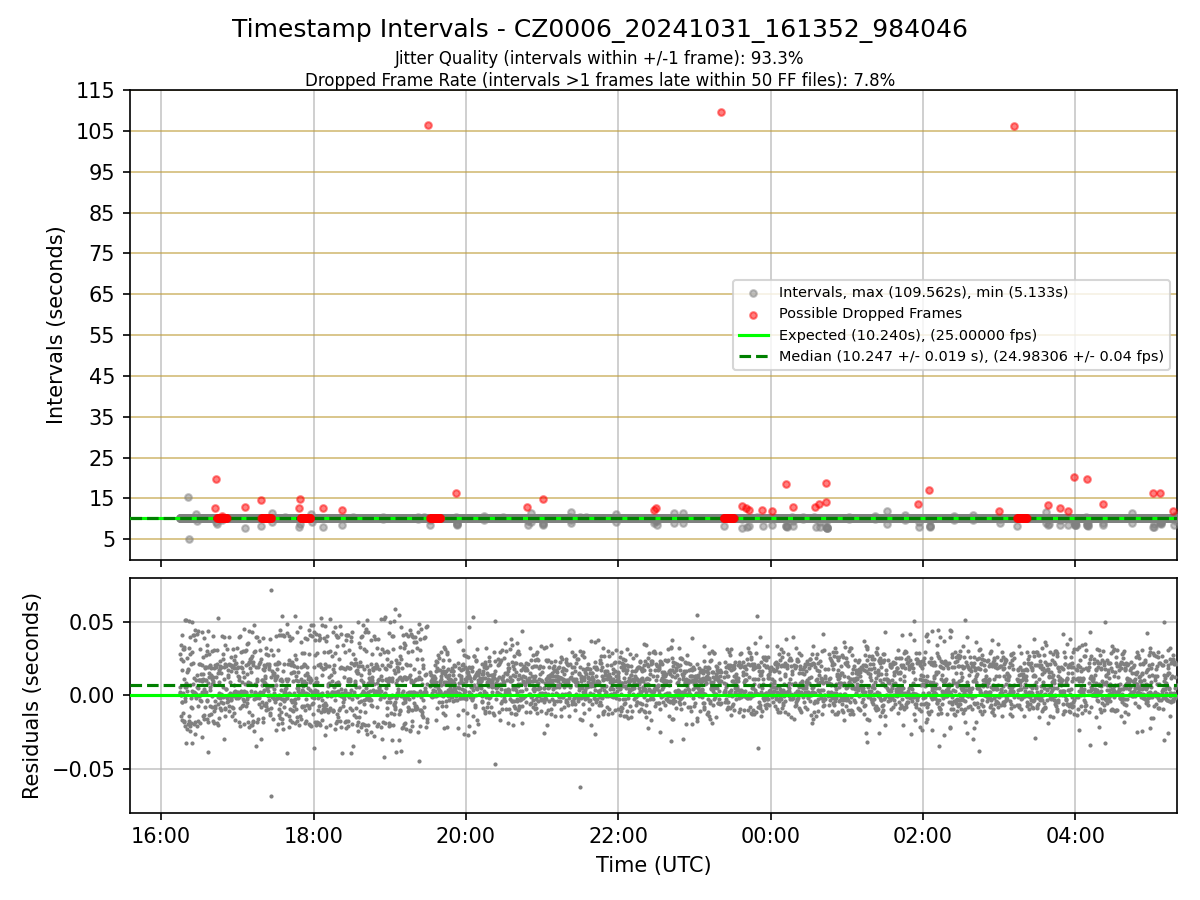Click the lowest residual point near −0.07
Screen dimensions: 1200x900
[271, 796]
